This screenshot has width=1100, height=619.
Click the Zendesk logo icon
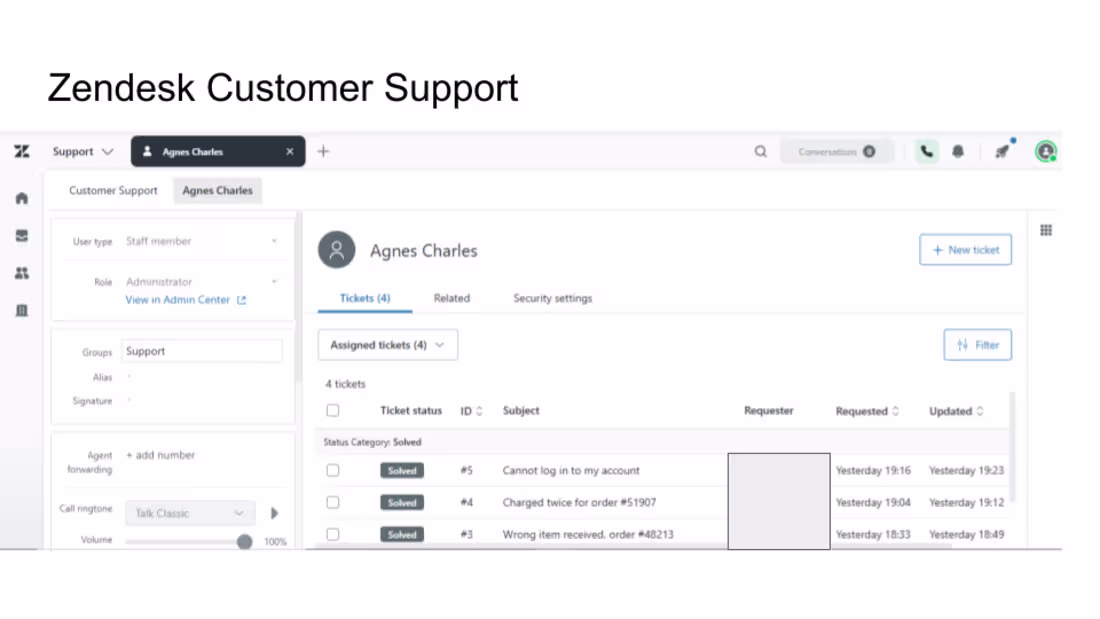tap(22, 152)
